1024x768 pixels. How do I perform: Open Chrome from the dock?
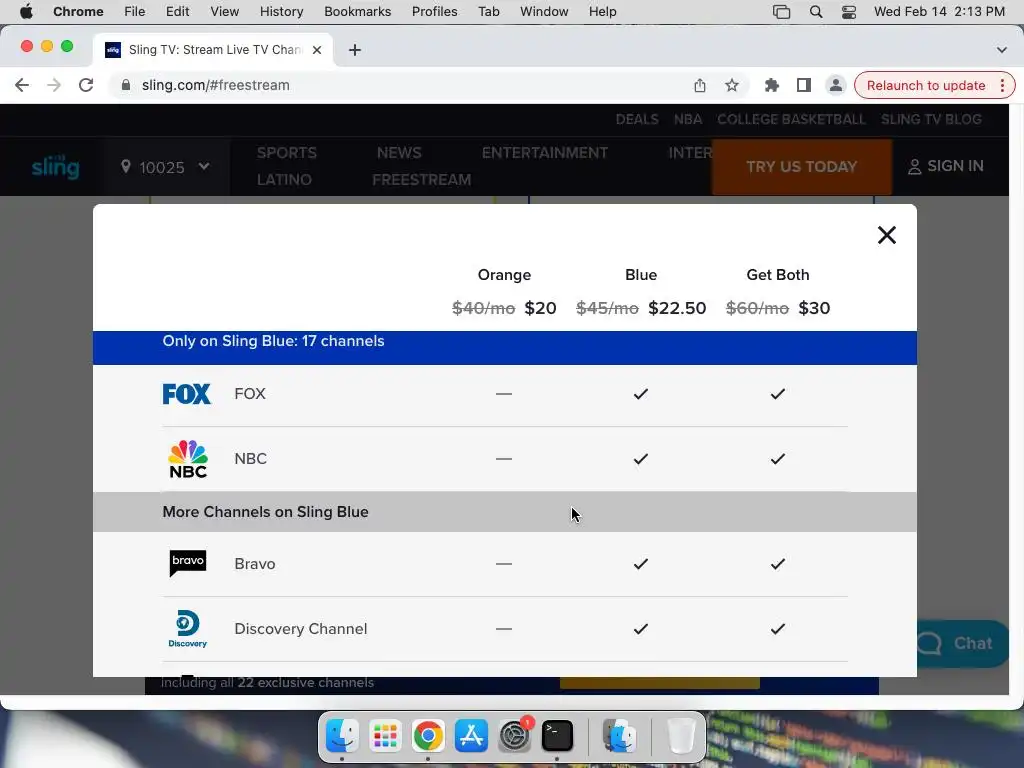[428, 736]
